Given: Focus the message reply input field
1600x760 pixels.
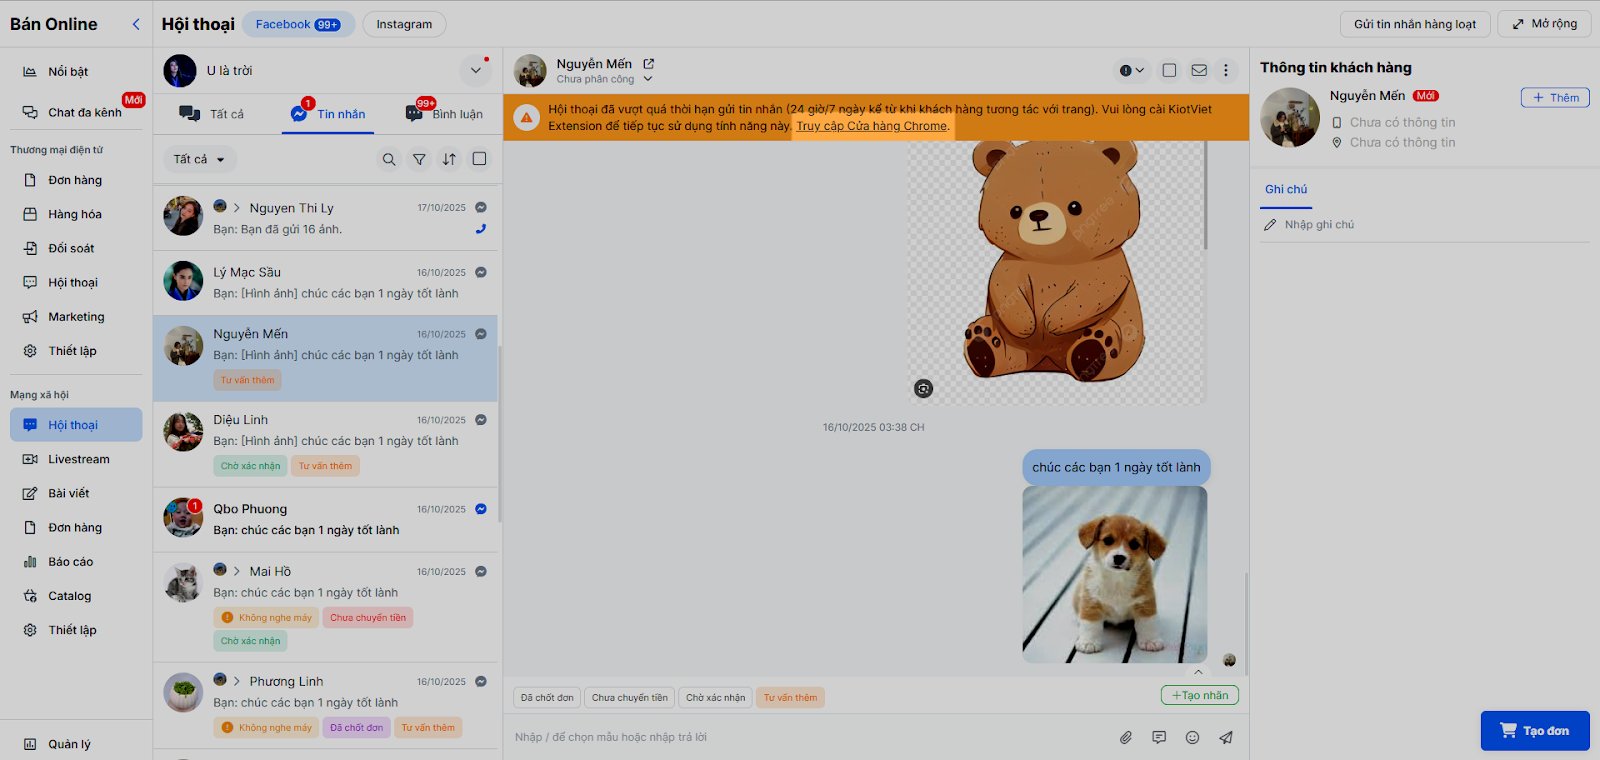Looking at the screenshot, I should pyautogui.click(x=810, y=737).
